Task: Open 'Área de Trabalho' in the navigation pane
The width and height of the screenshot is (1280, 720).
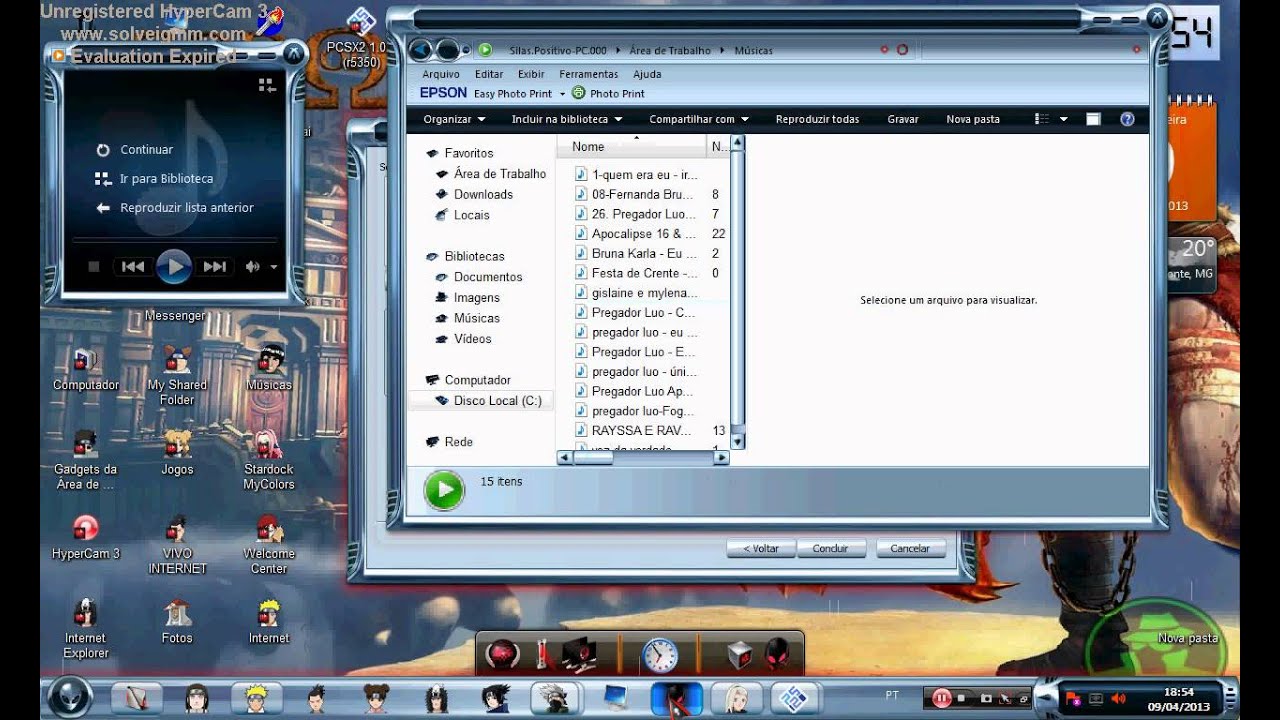Action: point(500,174)
